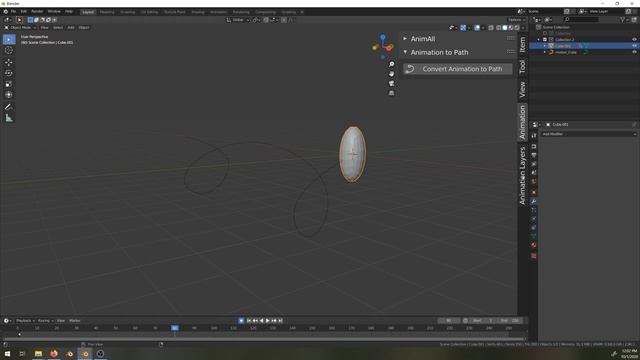This screenshot has width=640, height=360.
Task: Open transform orientation Global dropdown
Action: click(238, 20)
